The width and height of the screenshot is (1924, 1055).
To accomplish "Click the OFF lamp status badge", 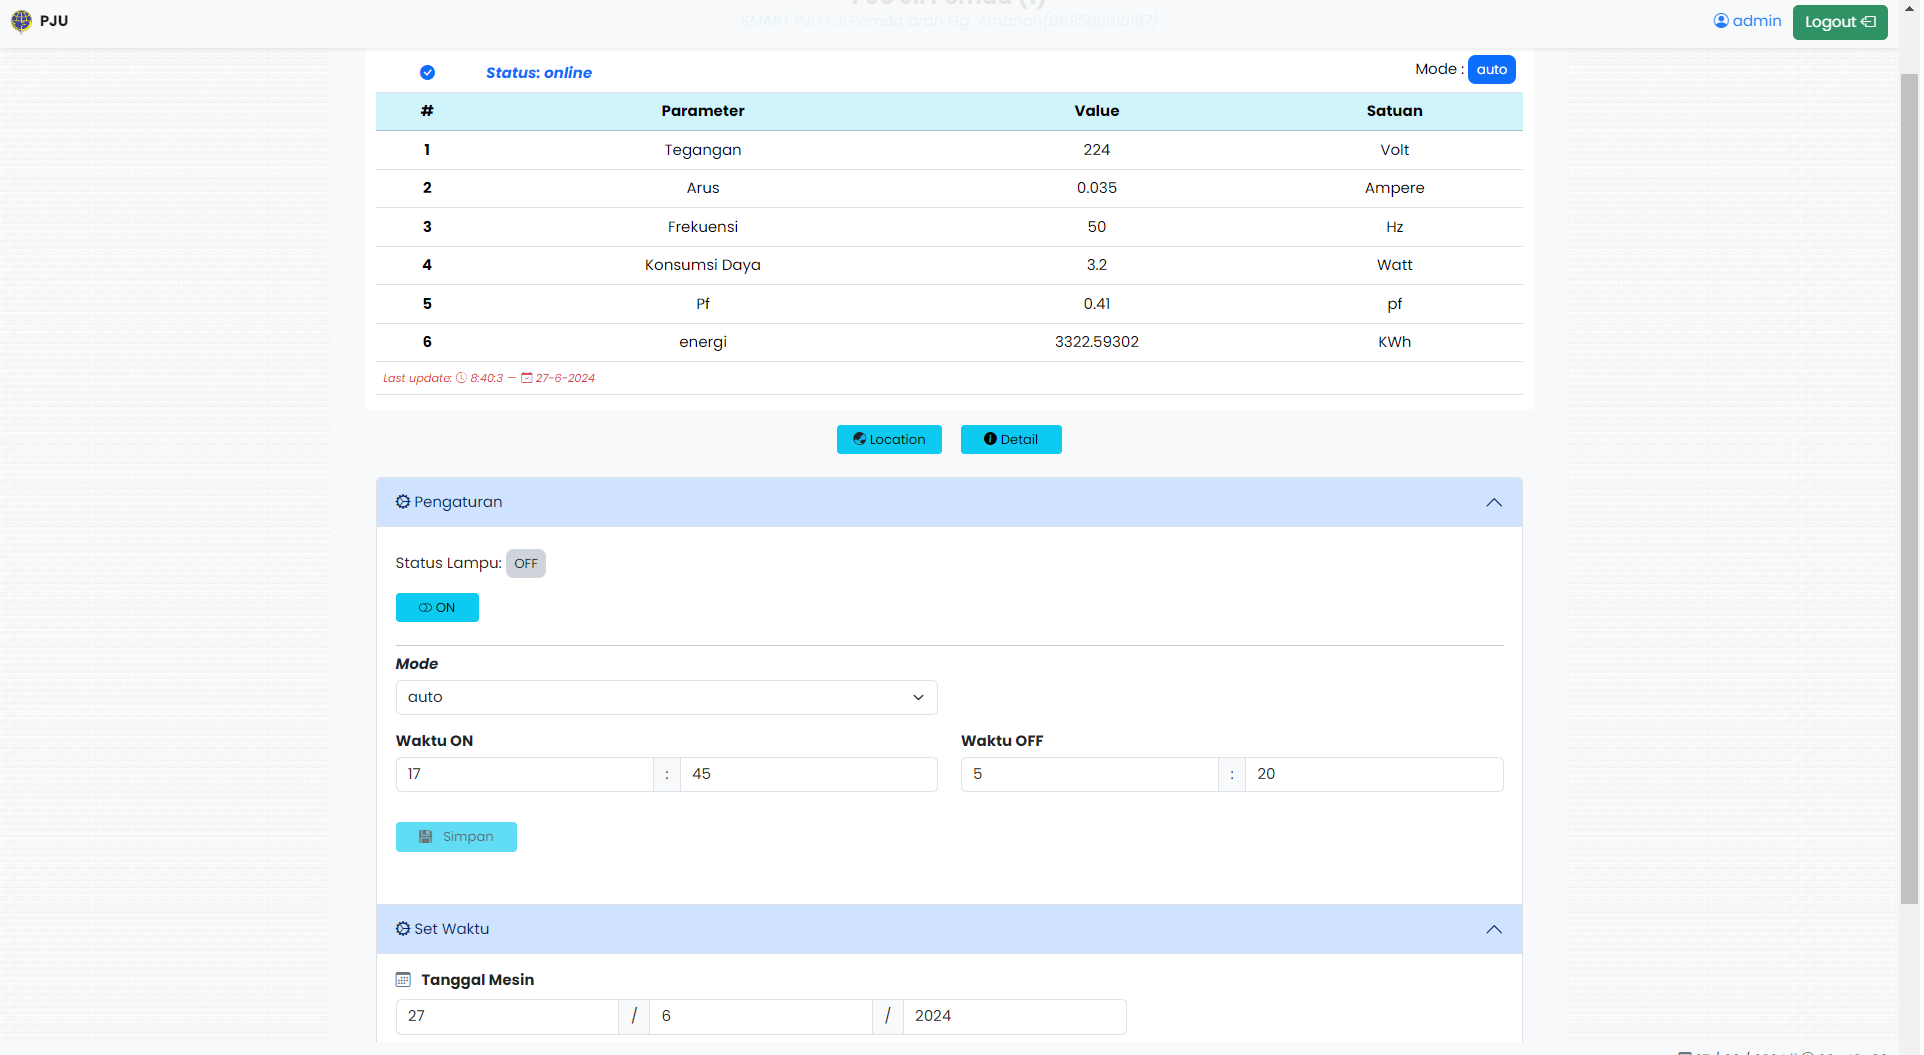I will tap(525, 564).
